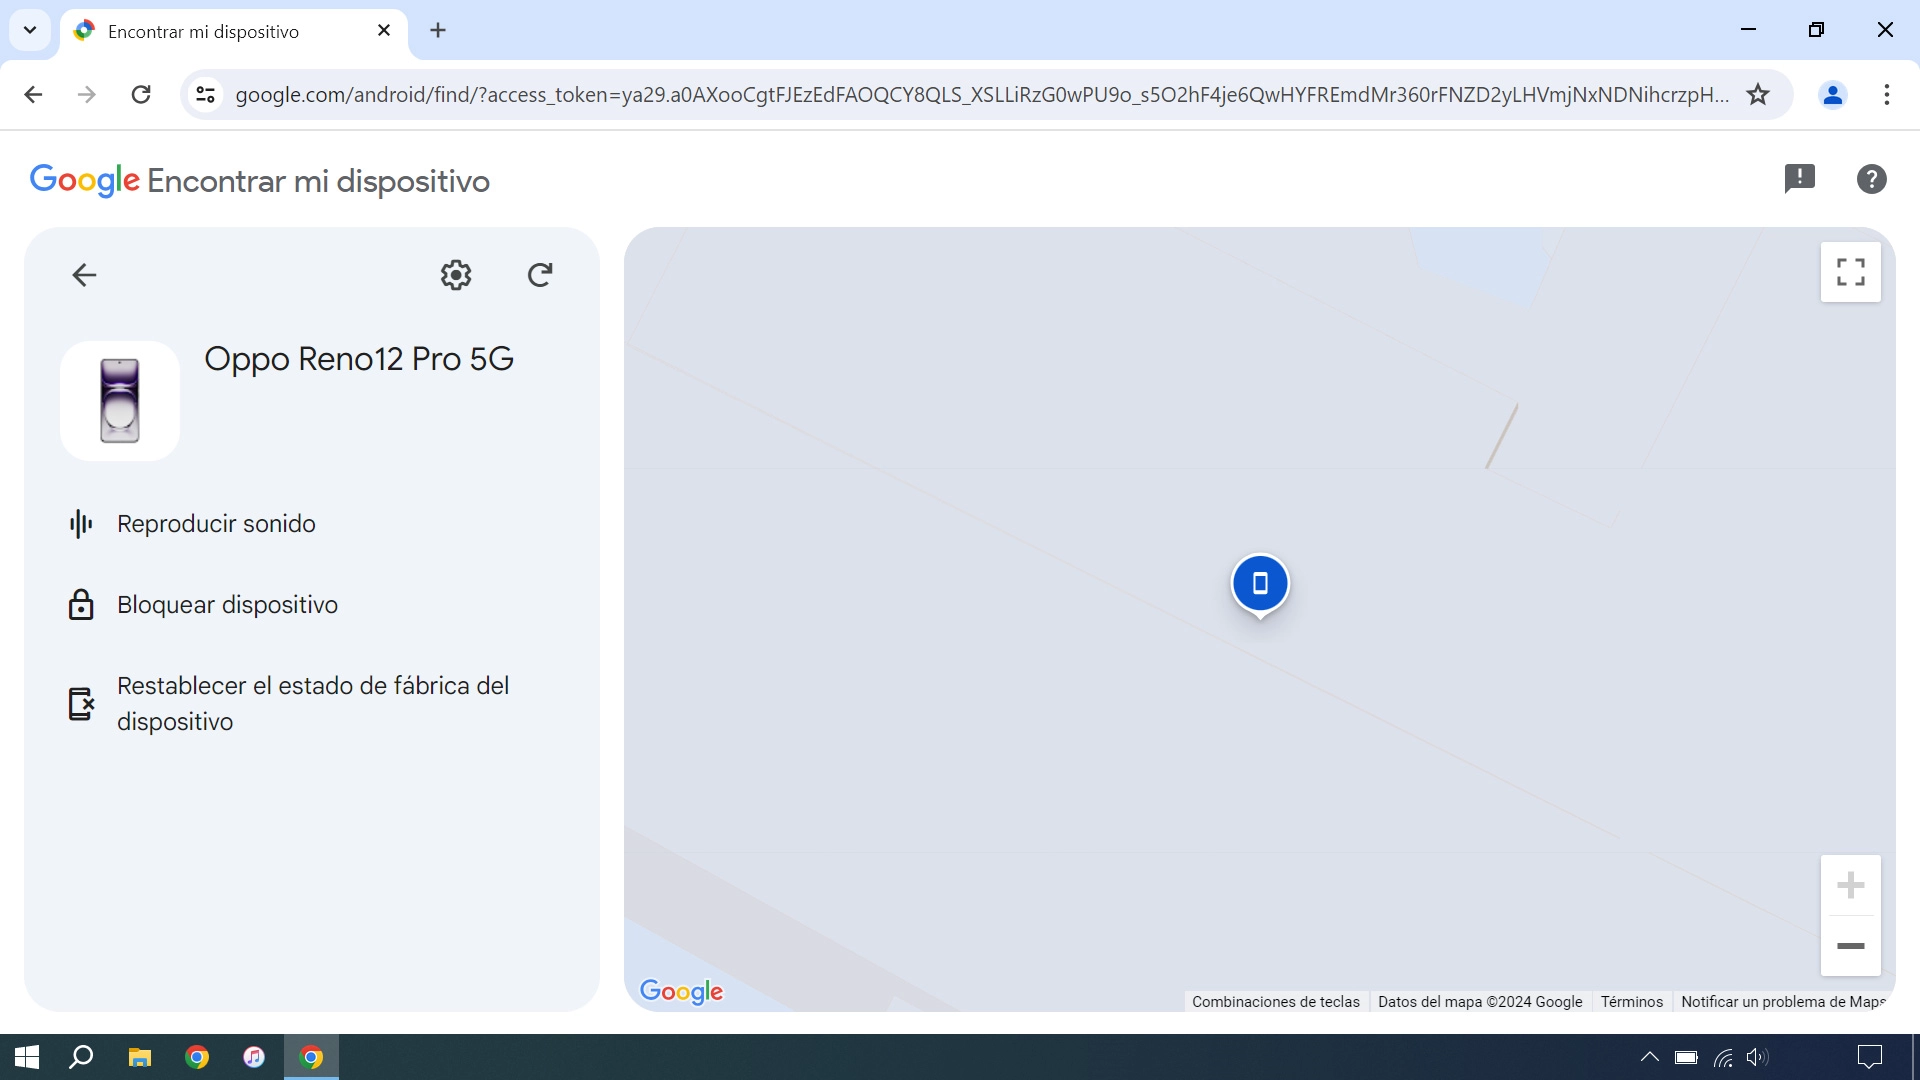1920x1080 pixels.
Task: Open the Términos link on map
Action: coord(1631,1002)
